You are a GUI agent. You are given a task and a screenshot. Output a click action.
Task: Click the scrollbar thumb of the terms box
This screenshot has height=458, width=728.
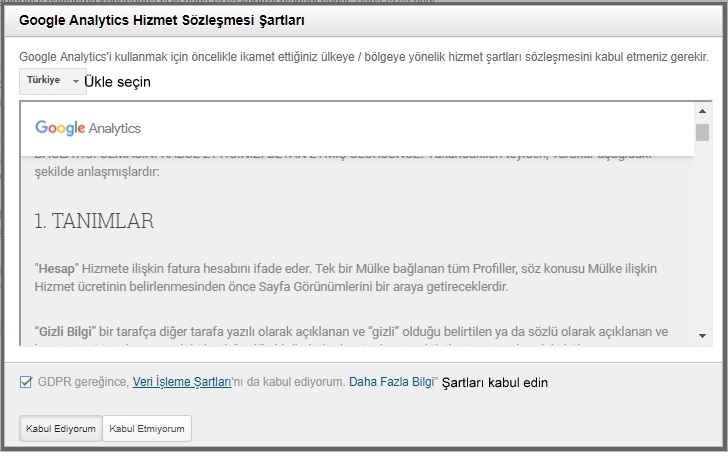pyautogui.click(x=702, y=132)
